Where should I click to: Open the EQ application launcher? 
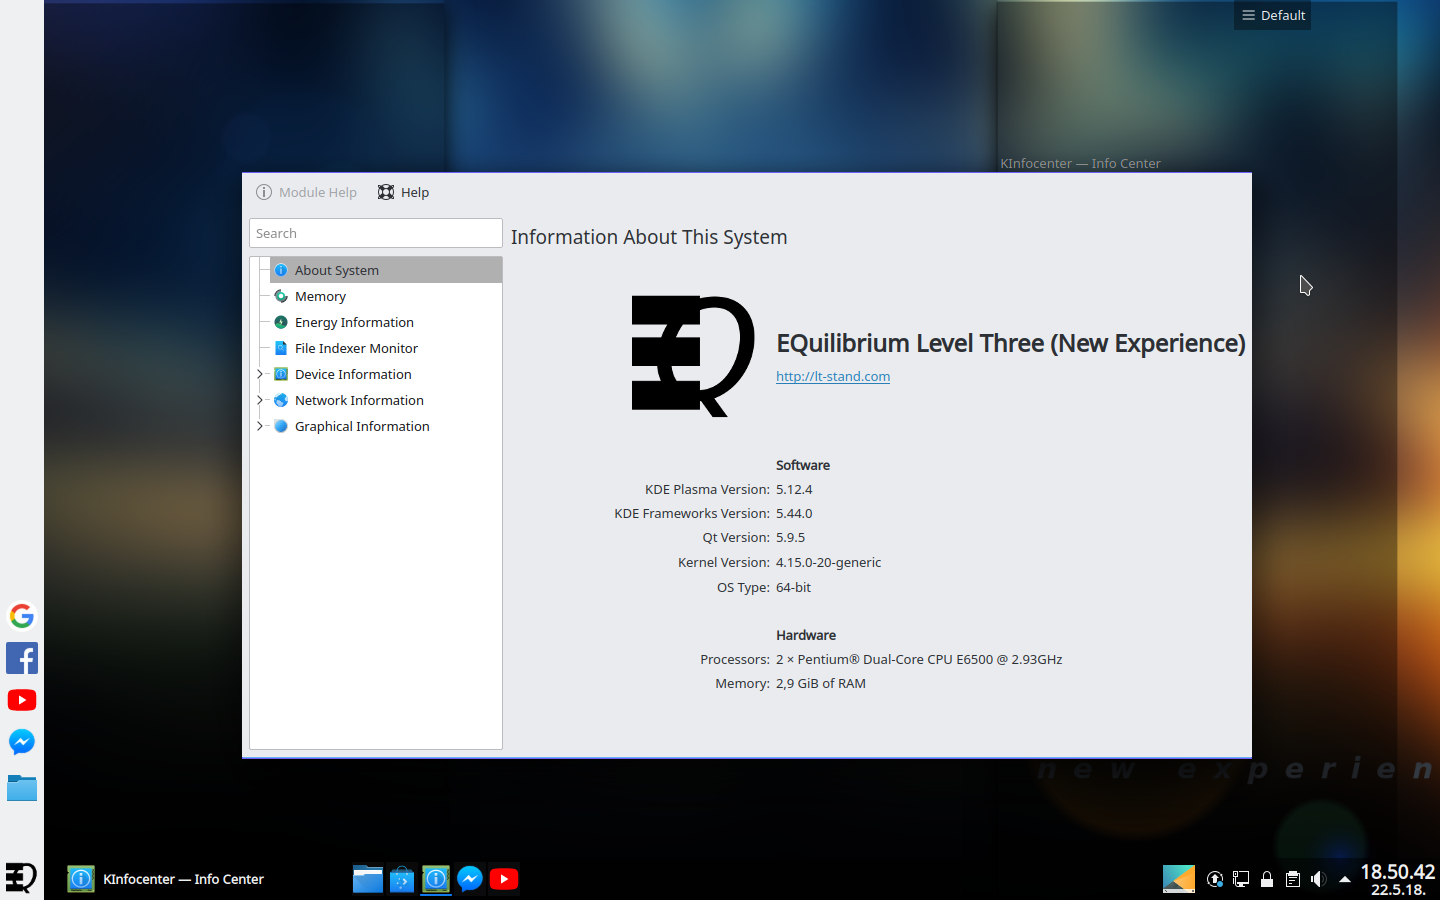click(x=21, y=878)
